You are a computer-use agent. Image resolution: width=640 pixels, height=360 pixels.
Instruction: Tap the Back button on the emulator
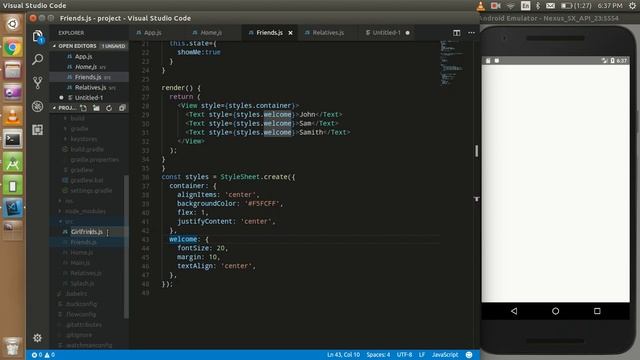pyautogui.click(x=514, y=311)
